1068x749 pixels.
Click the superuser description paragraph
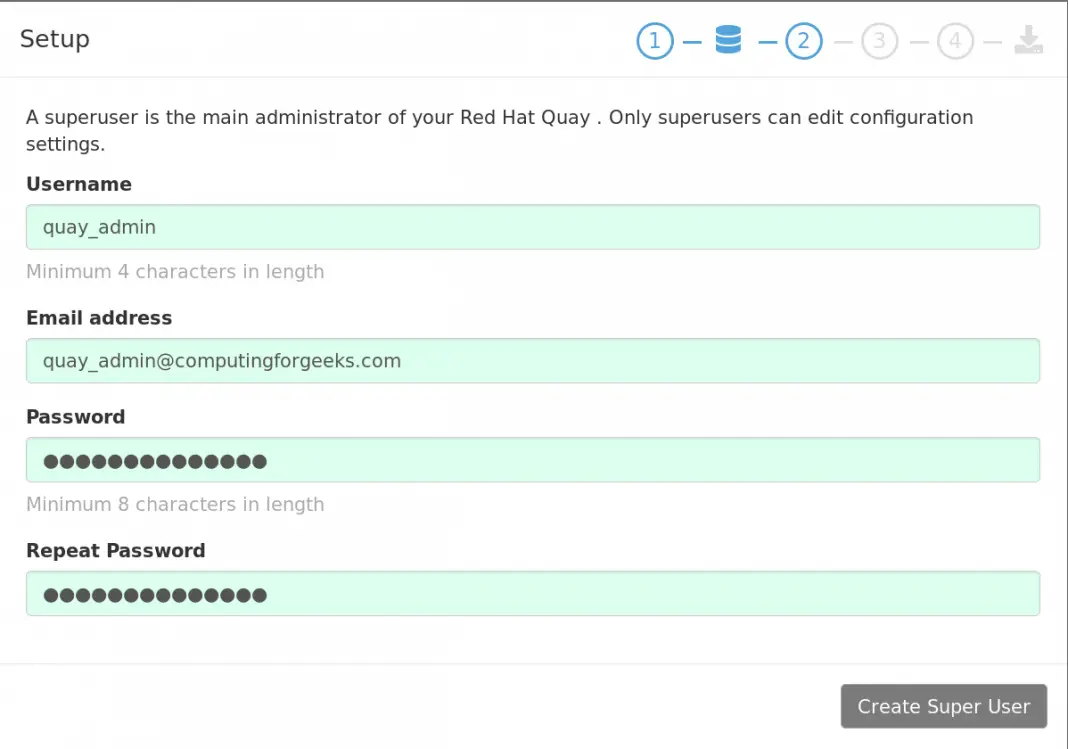[x=499, y=130]
